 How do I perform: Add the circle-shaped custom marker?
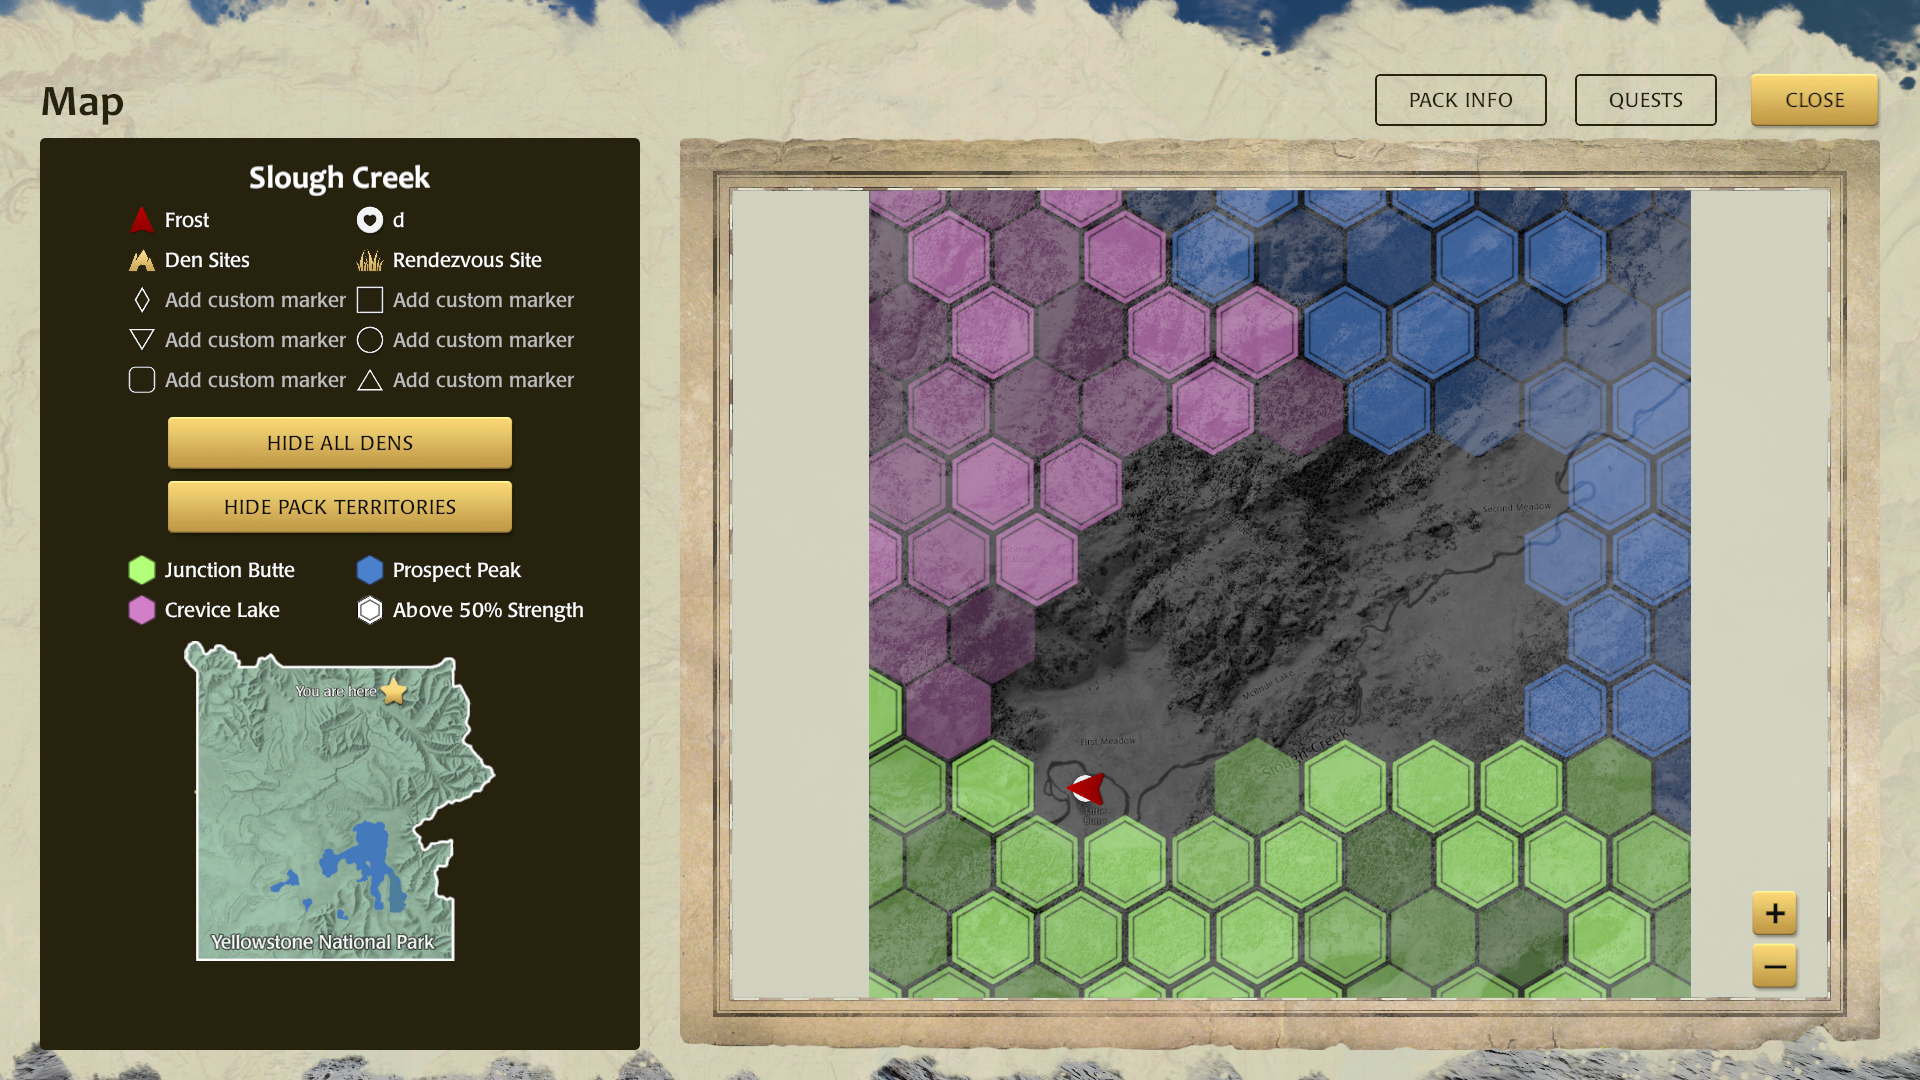pos(370,340)
